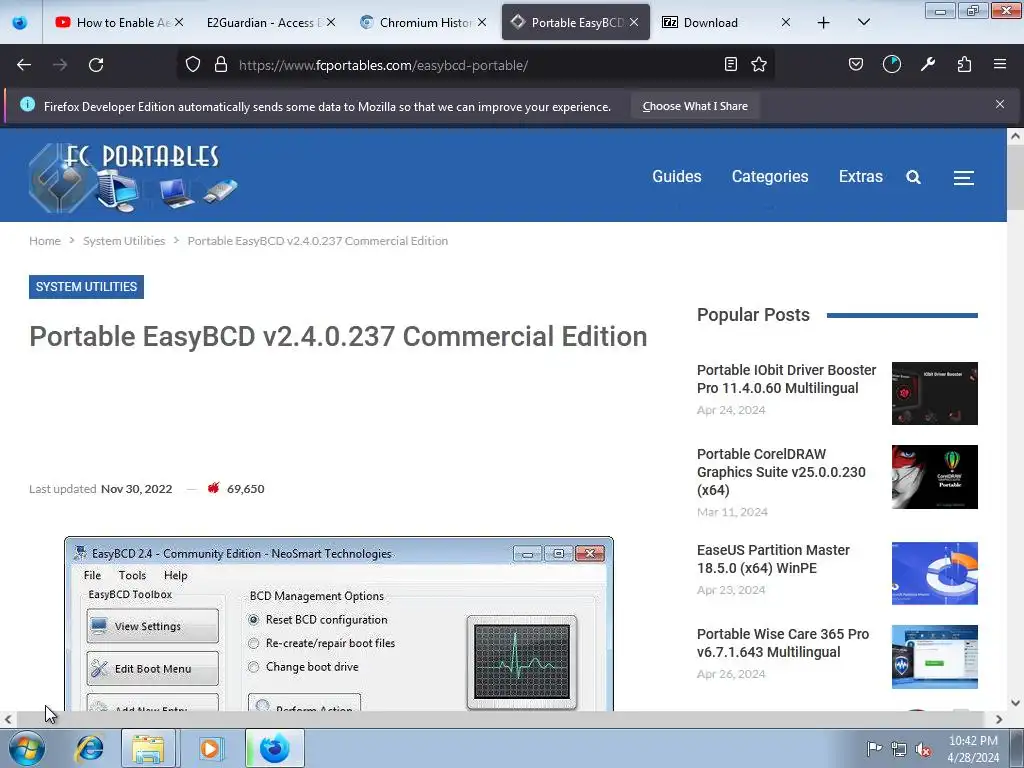
Task: Click the Firefox View icon in tab strip
Action: (x=20, y=22)
